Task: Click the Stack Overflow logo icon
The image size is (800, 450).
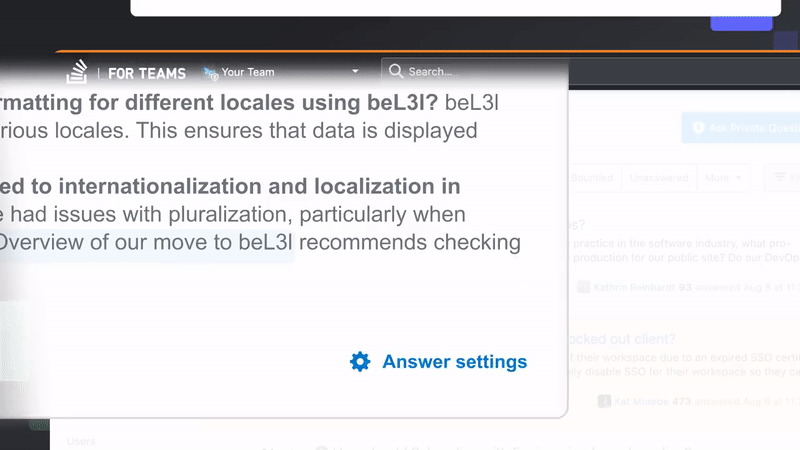Action: 78,72
